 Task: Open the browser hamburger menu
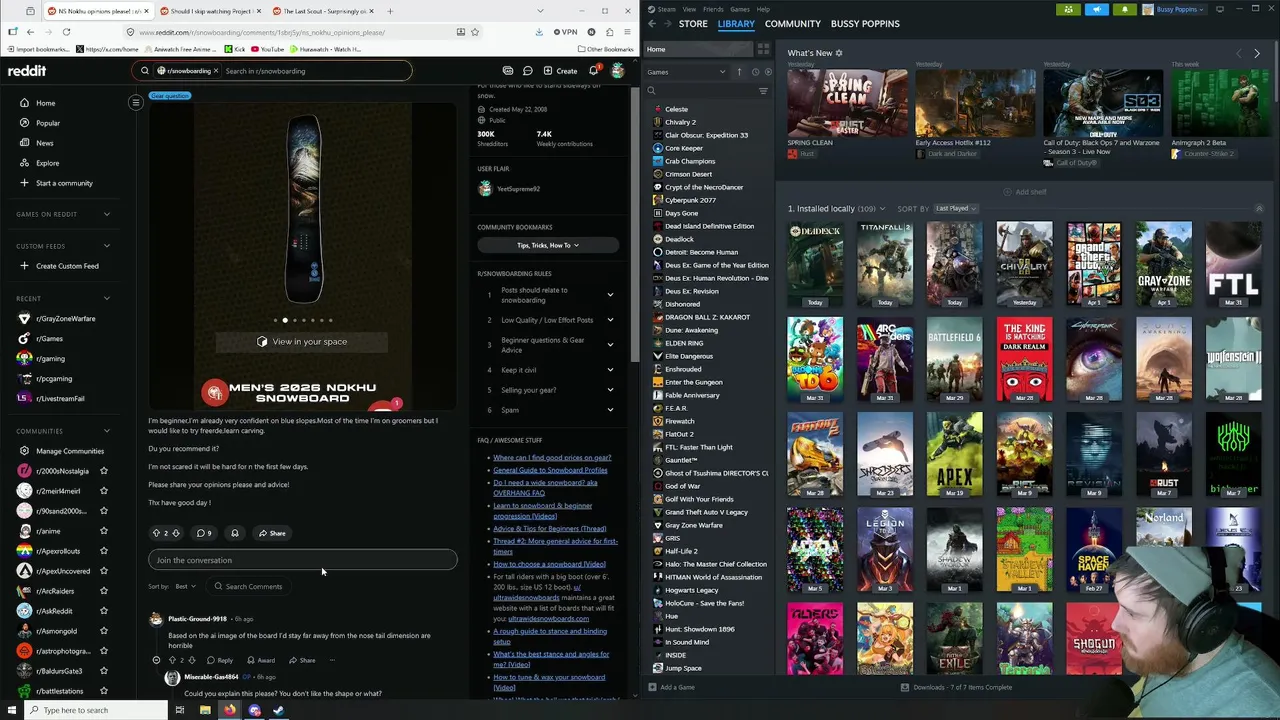click(x=627, y=31)
